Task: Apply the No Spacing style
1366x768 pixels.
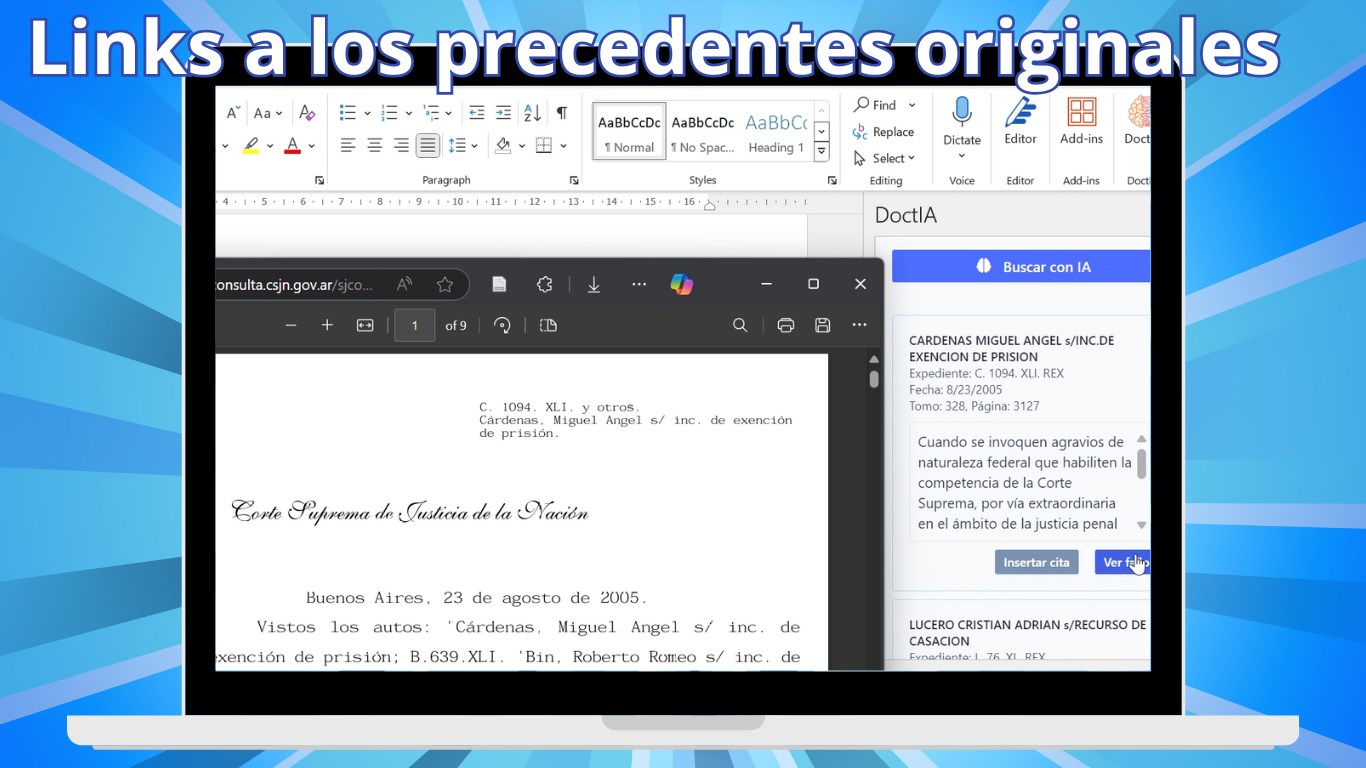Action: [702, 132]
